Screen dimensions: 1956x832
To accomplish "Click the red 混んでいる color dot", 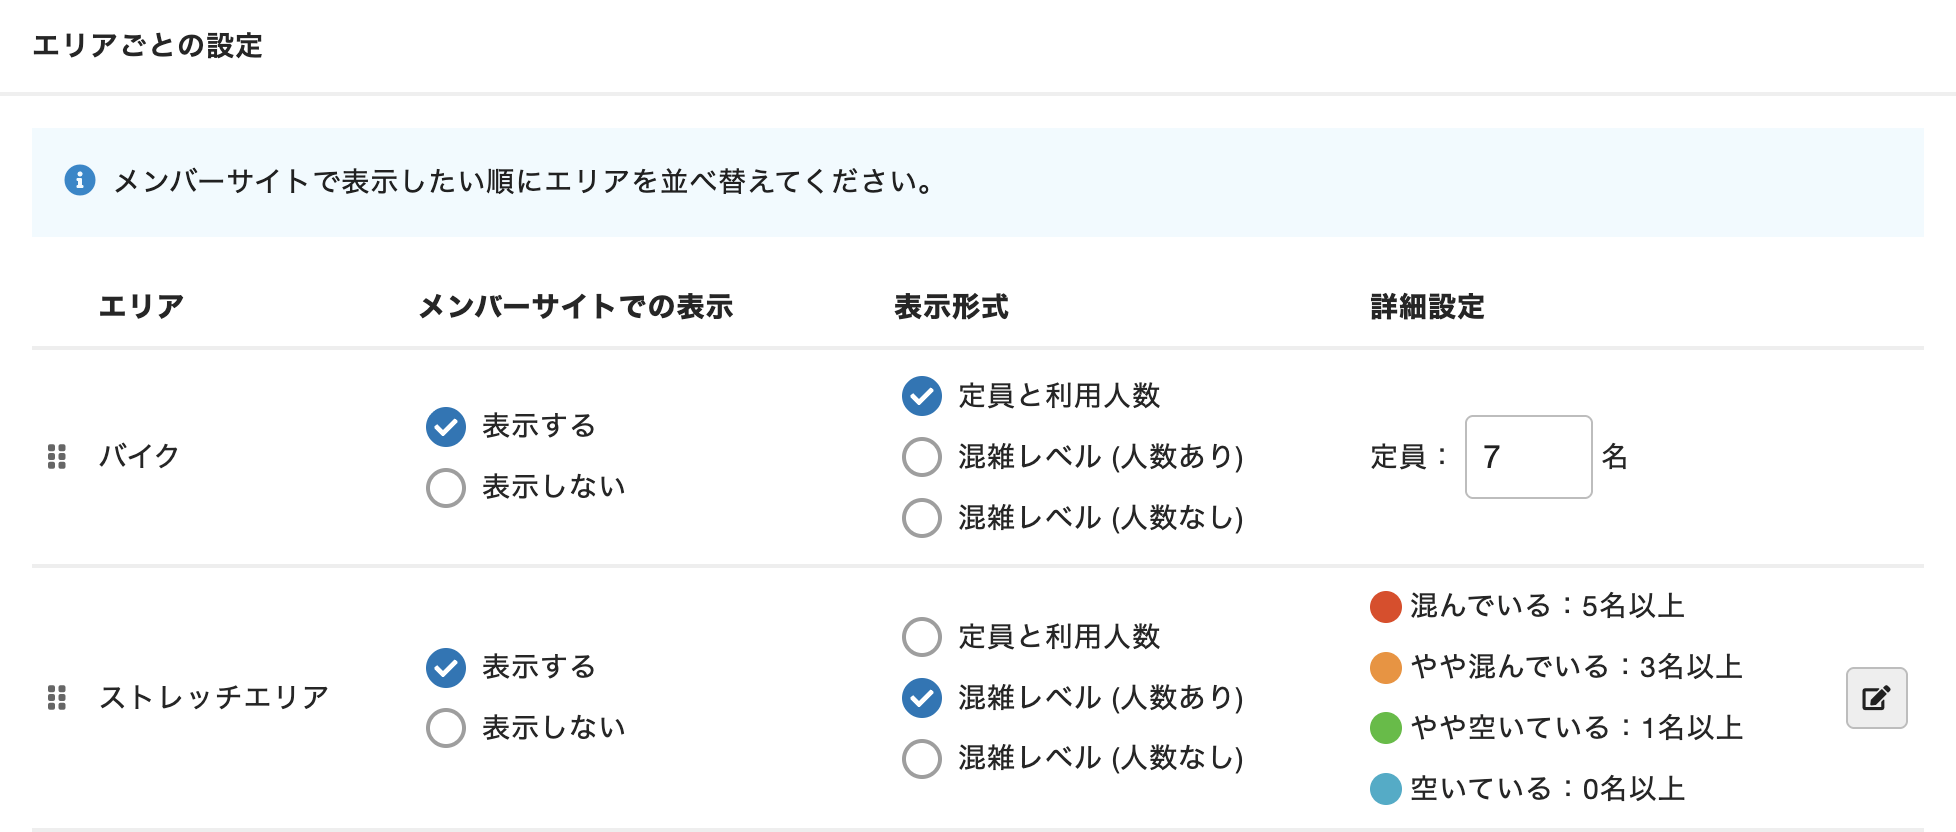I will [1386, 606].
